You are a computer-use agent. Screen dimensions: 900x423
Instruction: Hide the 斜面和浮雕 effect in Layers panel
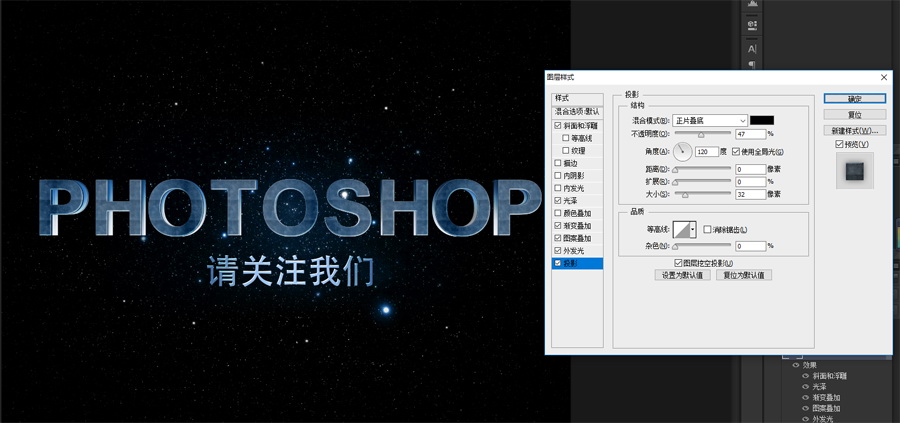pyautogui.click(x=805, y=376)
